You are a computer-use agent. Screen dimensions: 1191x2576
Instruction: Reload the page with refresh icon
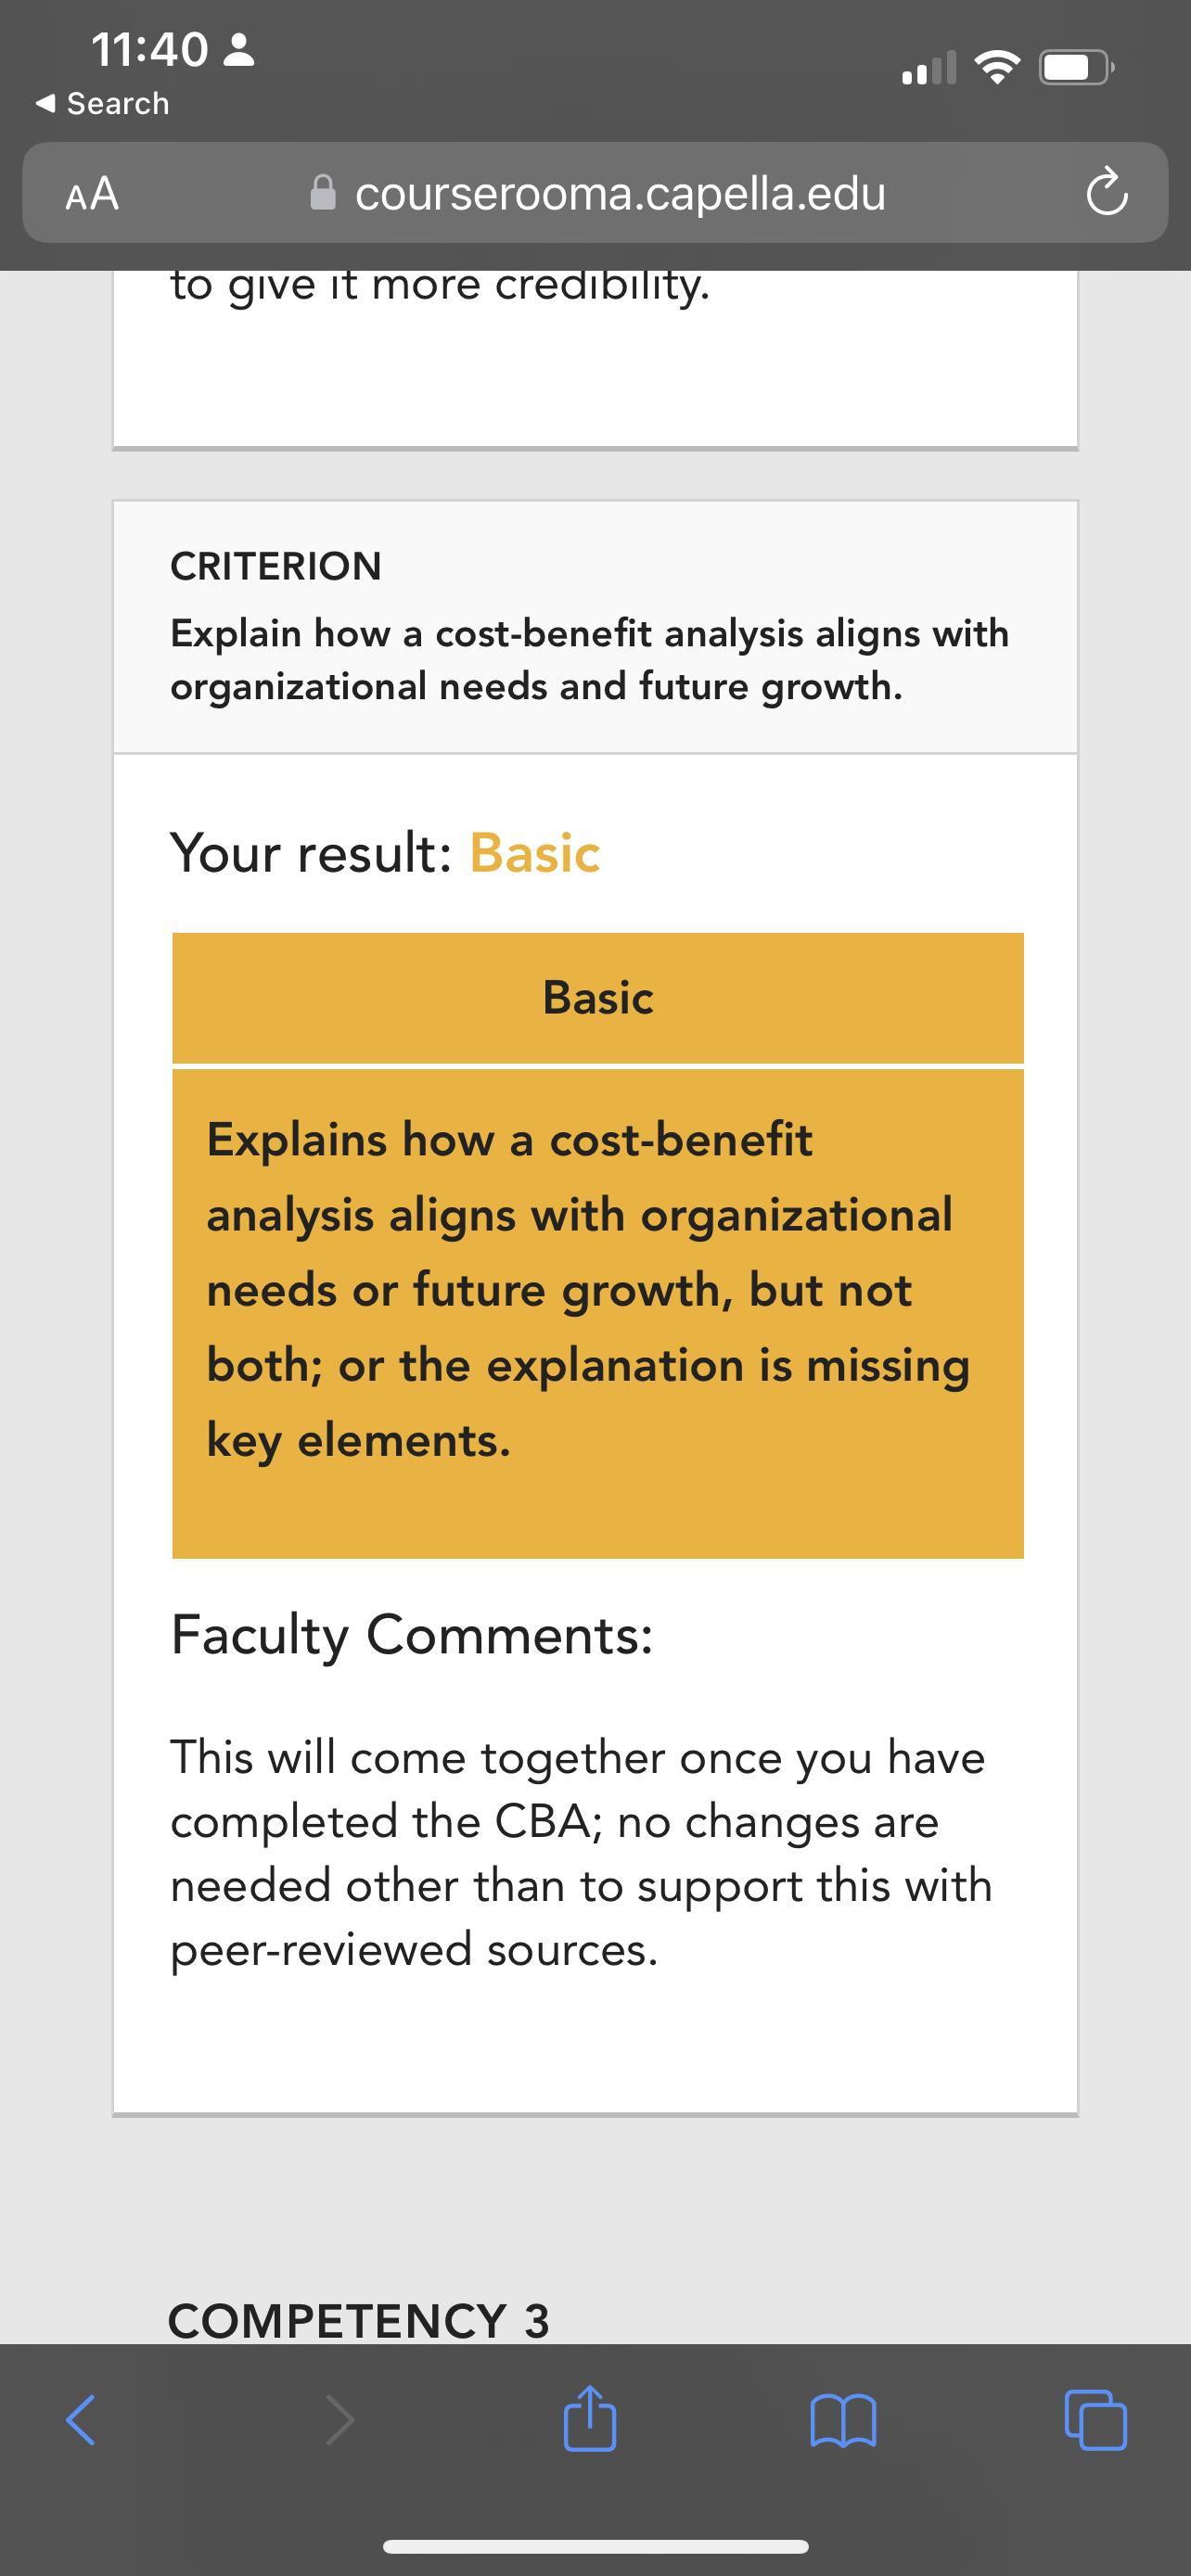(x=1107, y=192)
